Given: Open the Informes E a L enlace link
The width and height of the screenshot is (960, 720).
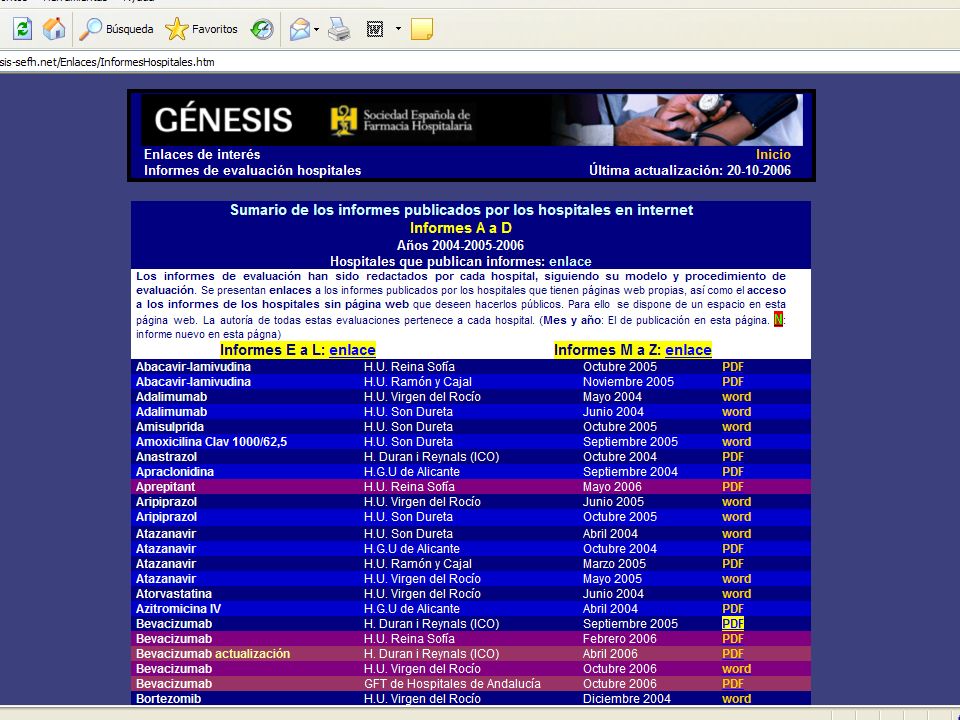Looking at the screenshot, I should pos(352,350).
